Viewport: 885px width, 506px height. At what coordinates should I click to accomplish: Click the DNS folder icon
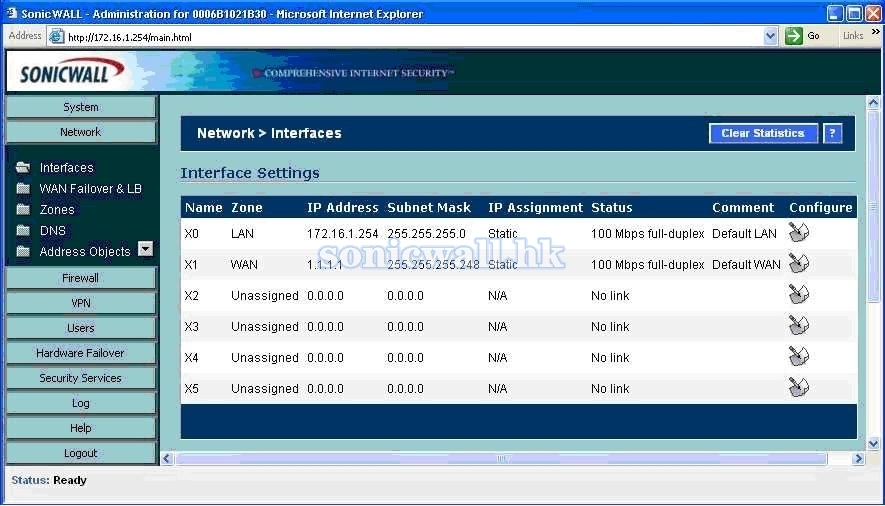tap(23, 230)
